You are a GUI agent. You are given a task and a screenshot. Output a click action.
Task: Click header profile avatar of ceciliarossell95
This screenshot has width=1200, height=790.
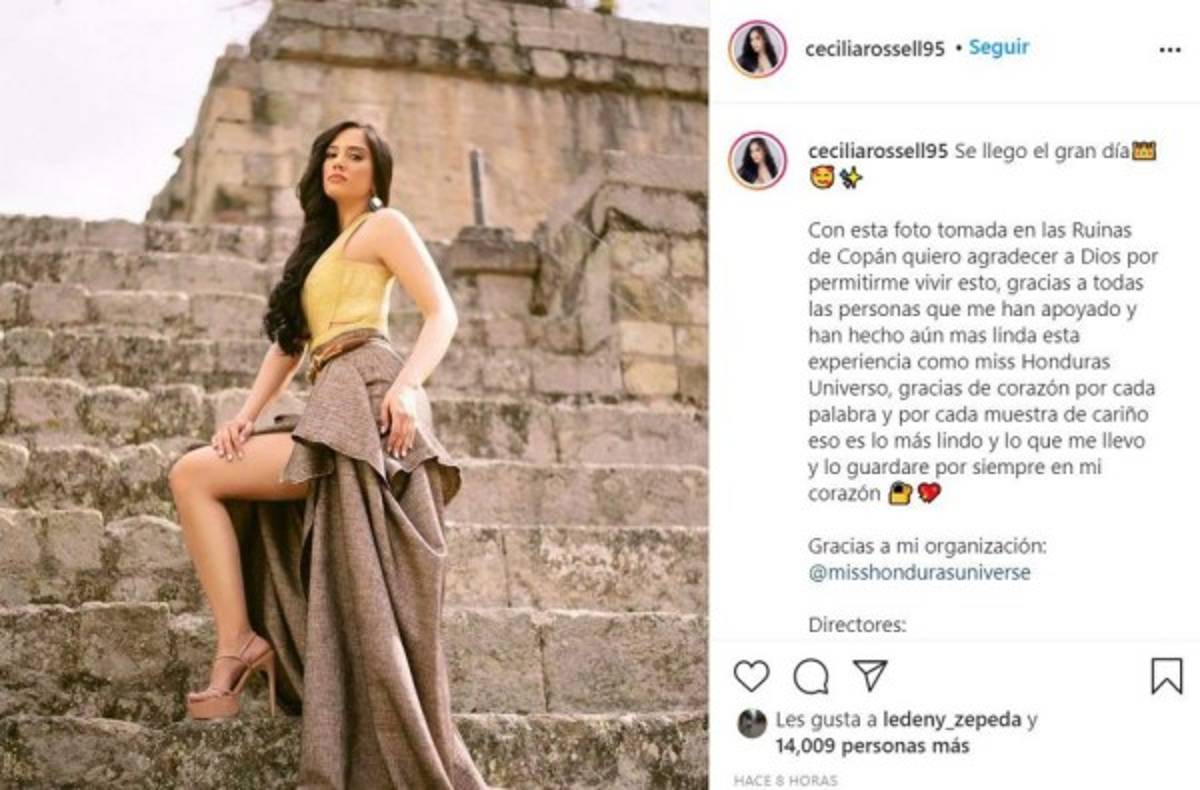pos(758,49)
